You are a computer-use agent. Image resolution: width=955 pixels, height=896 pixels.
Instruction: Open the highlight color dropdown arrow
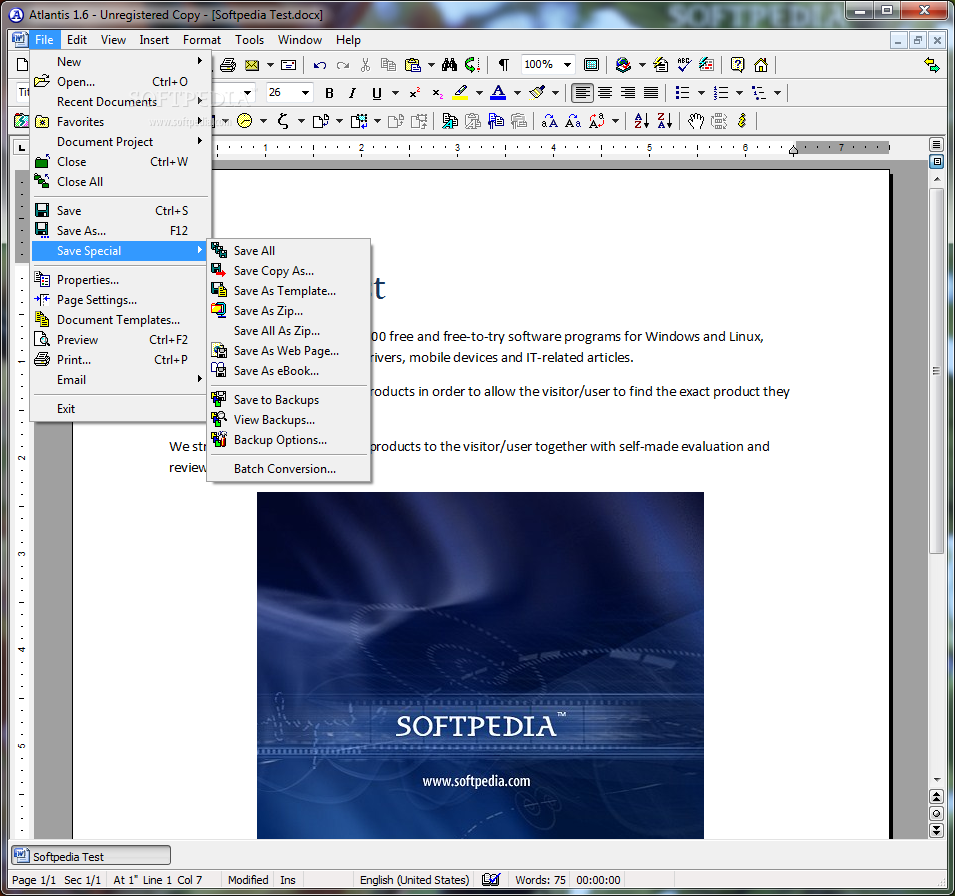pyautogui.click(x=479, y=93)
